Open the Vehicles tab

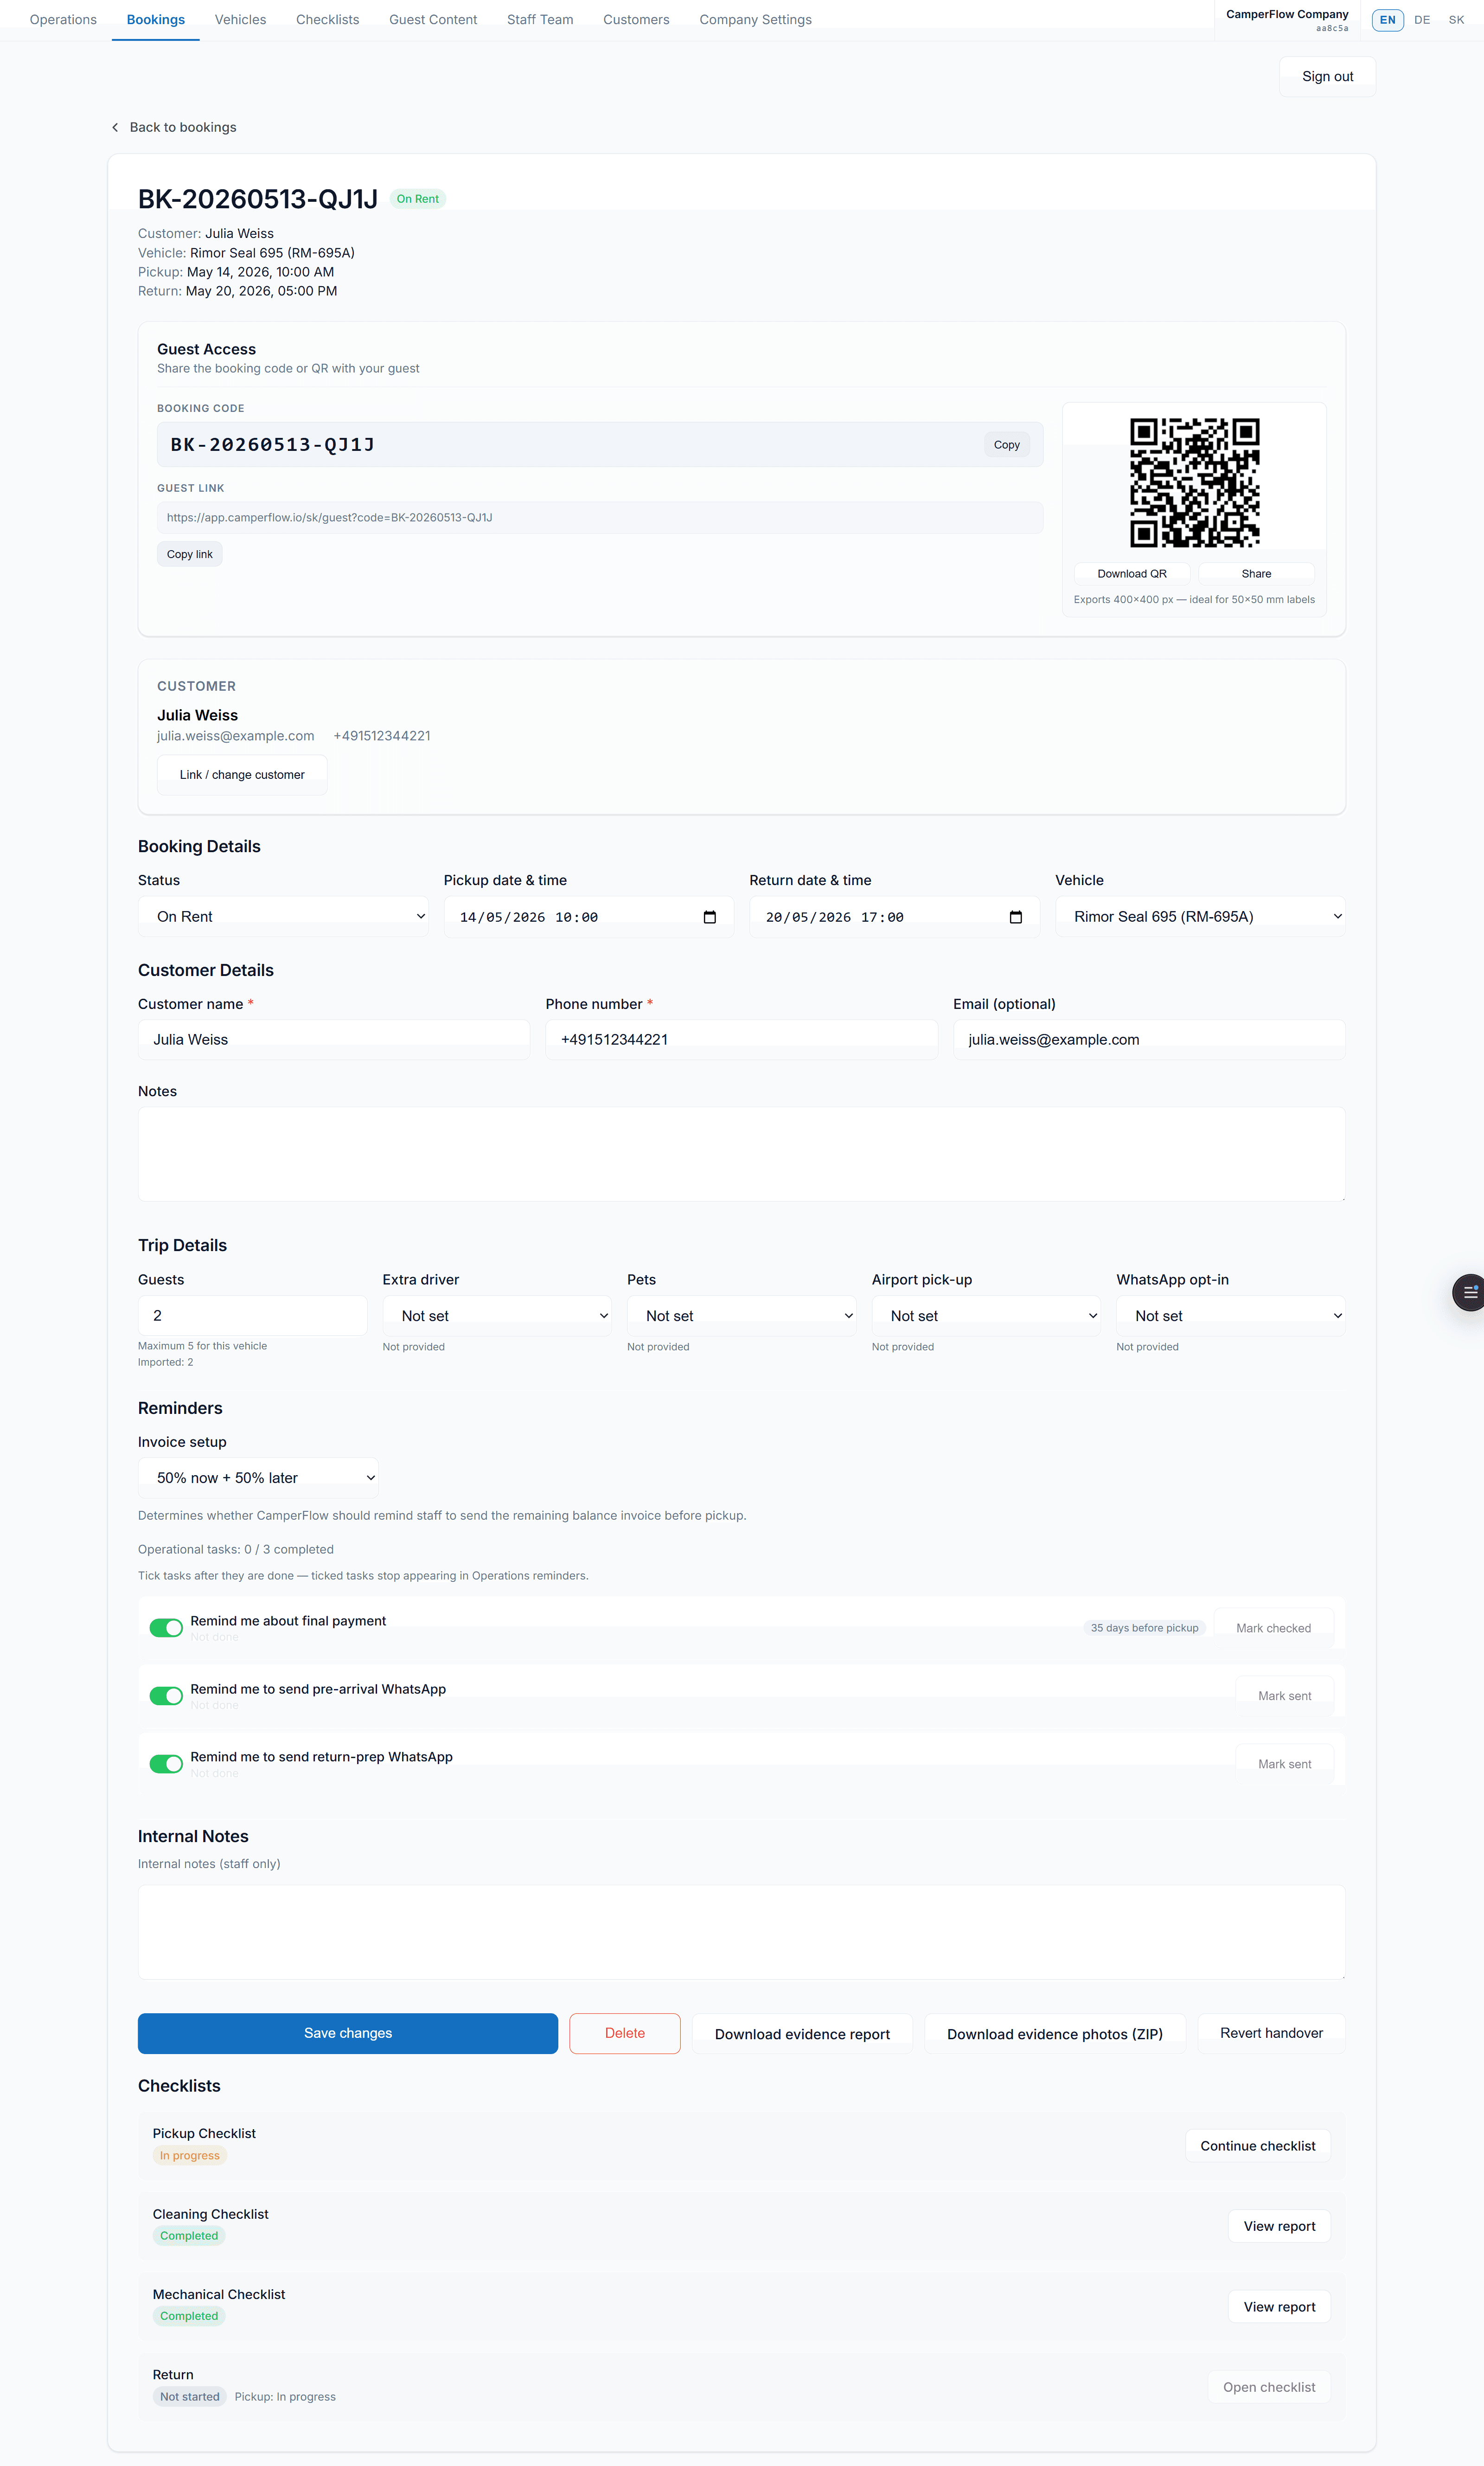[x=240, y=20]
